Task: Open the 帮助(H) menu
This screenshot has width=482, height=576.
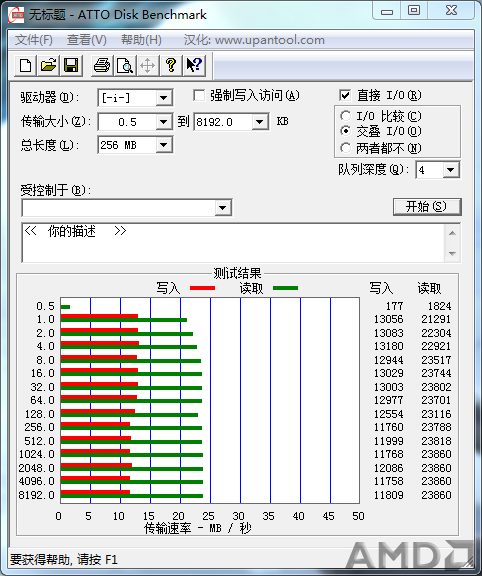Action: pyautogui.click(x=141, y=40)
